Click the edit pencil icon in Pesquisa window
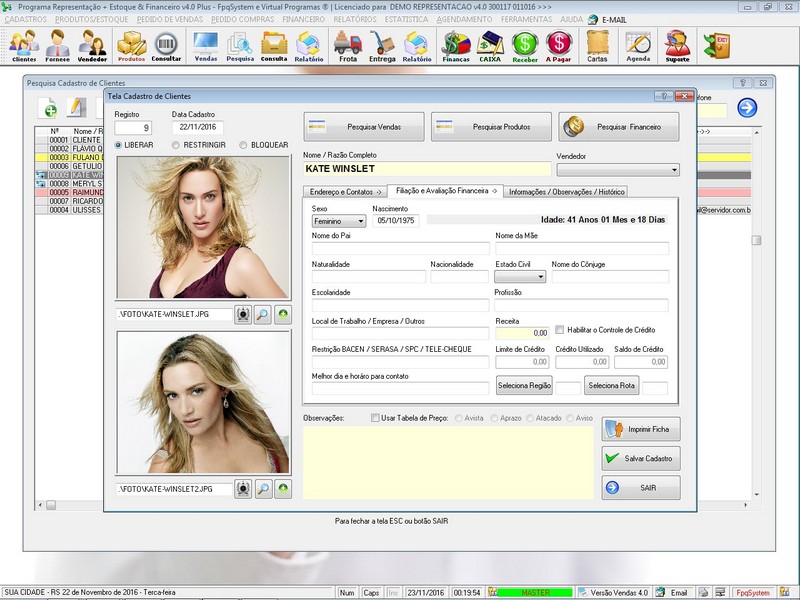The height and width of the screenshot is (600, 800). click(x=76, y=108)
